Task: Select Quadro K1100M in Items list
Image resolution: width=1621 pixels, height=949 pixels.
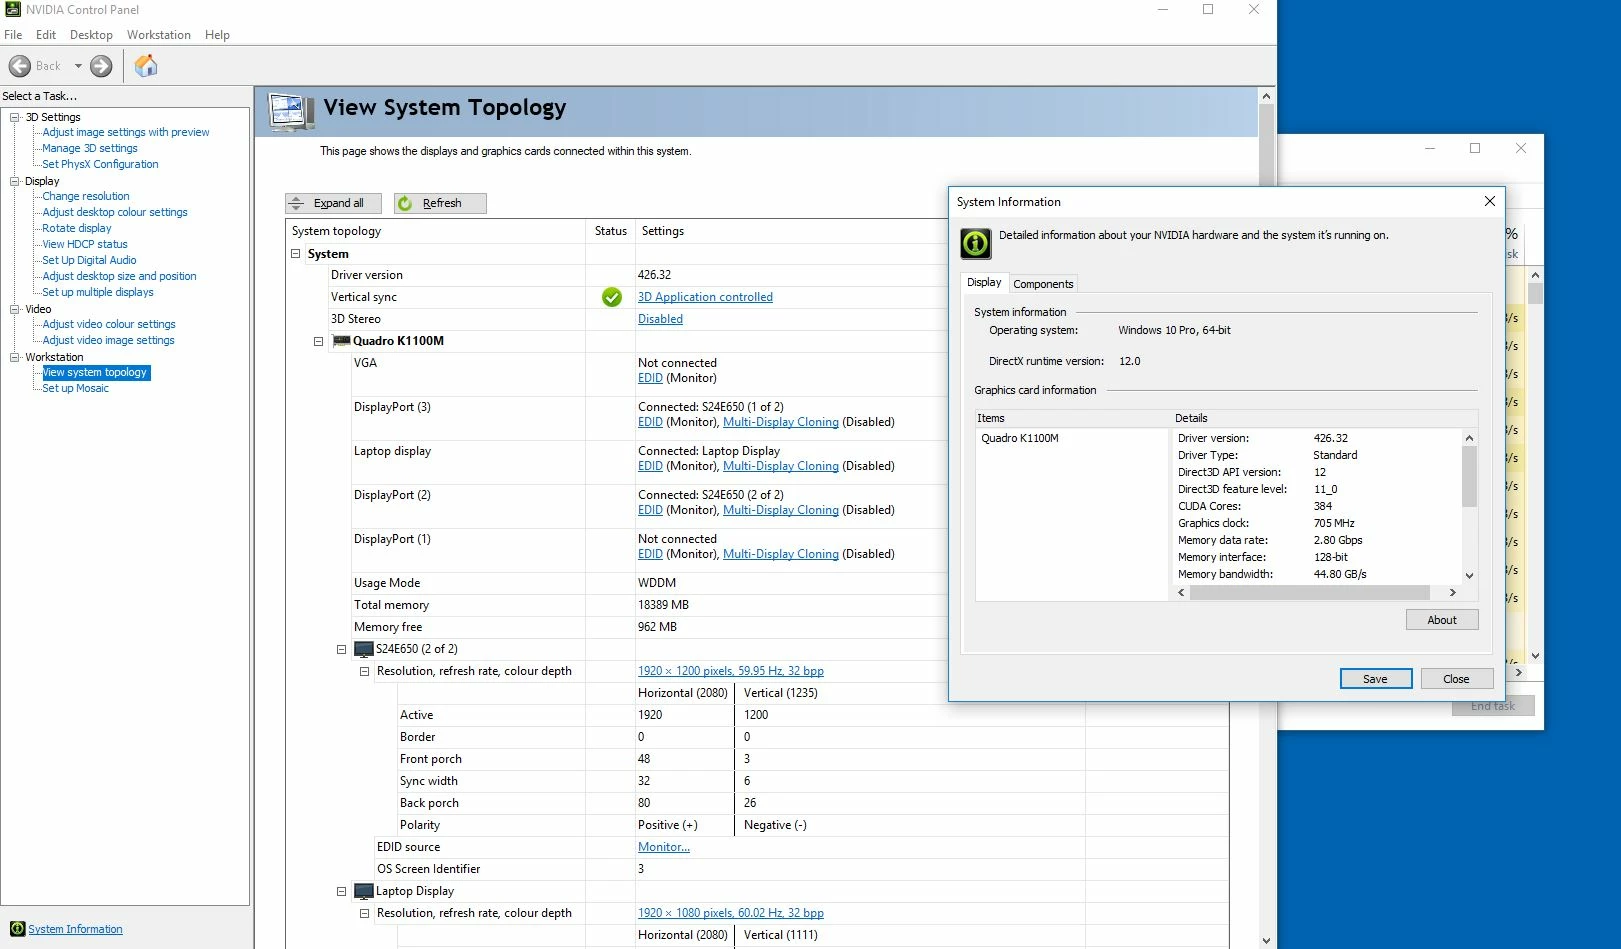Action: [x=1020, y=438]
